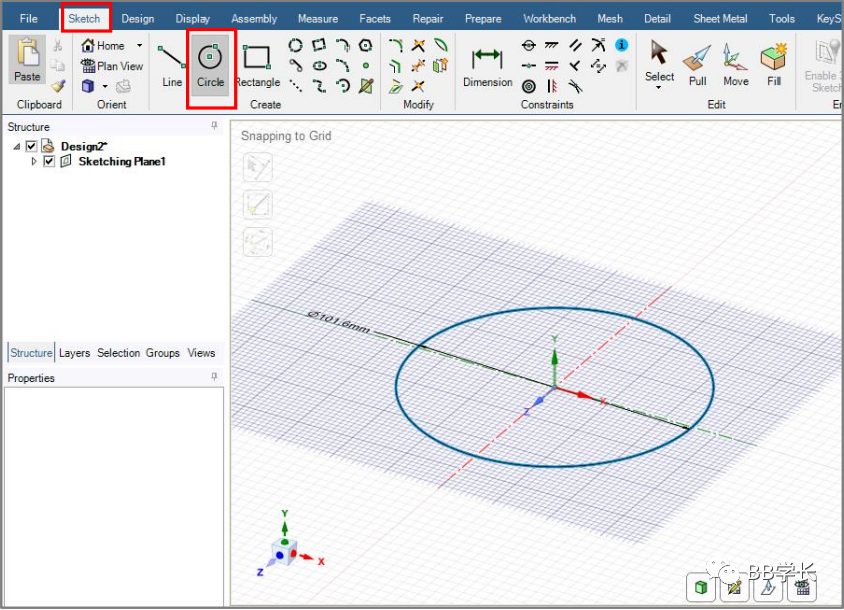Select the Point sketch tool
This screenshot has height=610, width=844.
point(366,66)
